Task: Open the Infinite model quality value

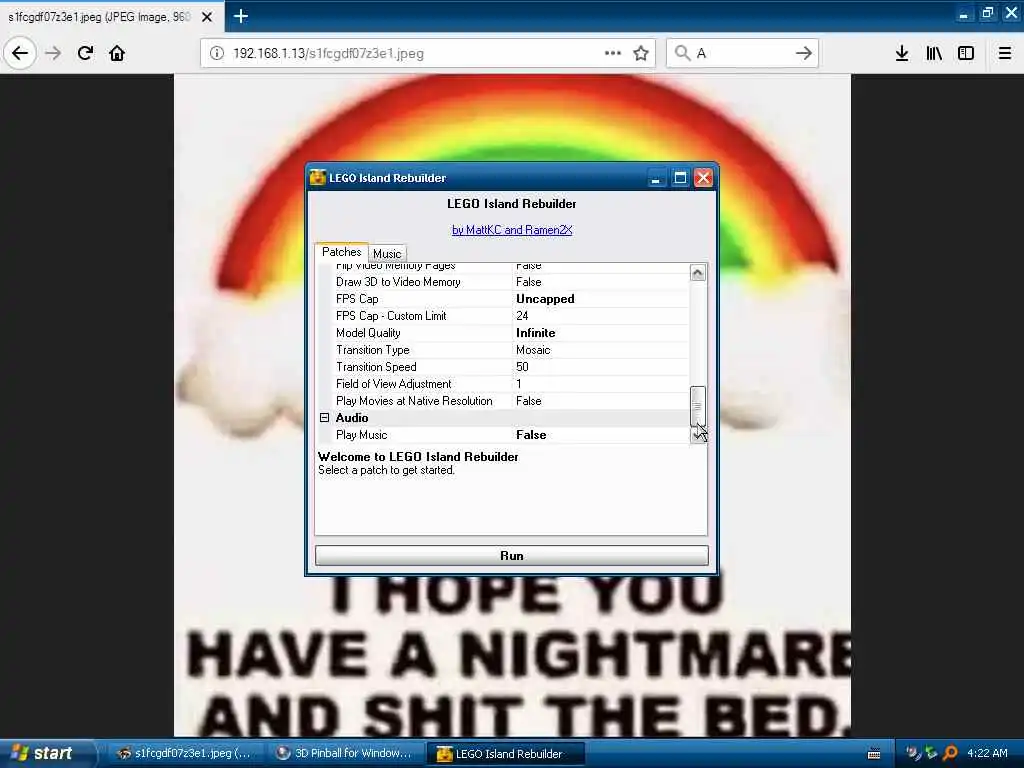Action: click(x=536, y=333)
